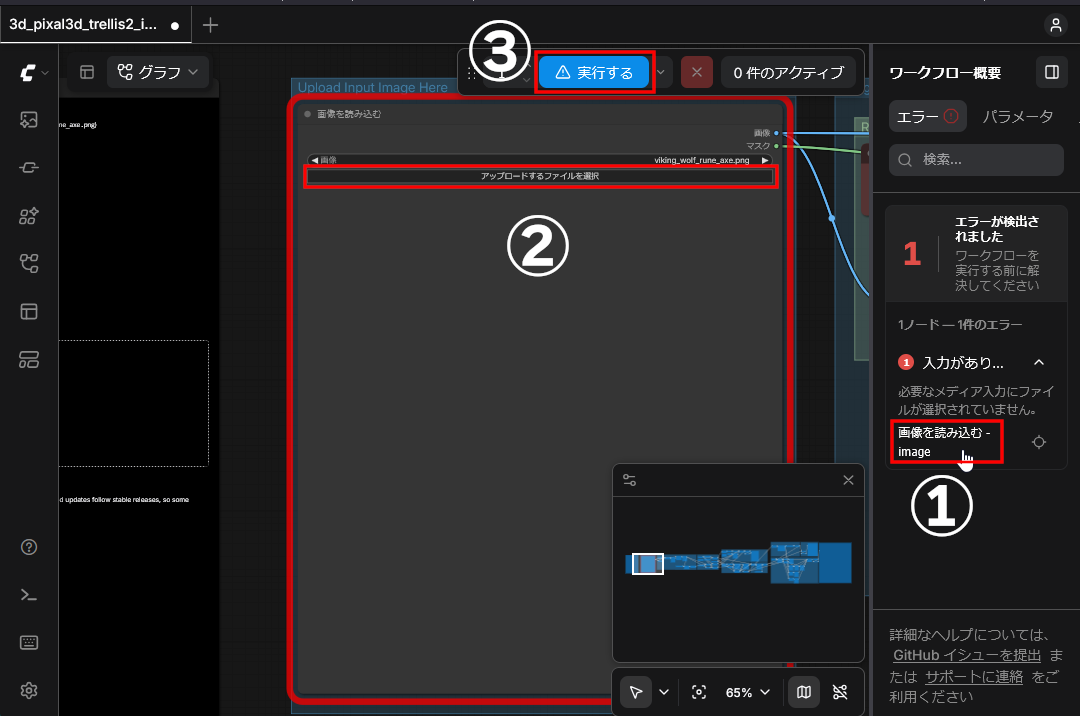Viewport: 1080px width, 716px height.
Task: Click 0 件のアクティブ queue button
Action: point(788,72)
